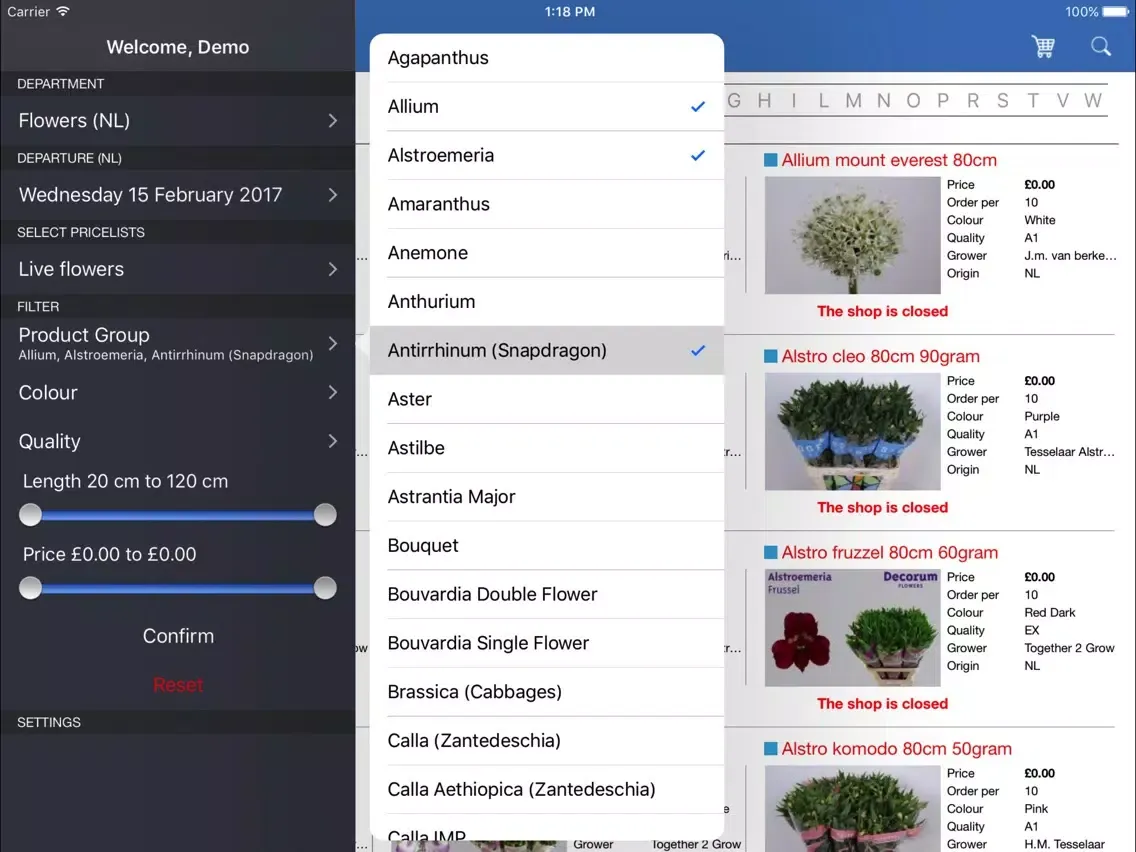The image size is (1136, 852).
Task: Click the blue square beside Alstro fruzzel
Action: pos(771,553)
